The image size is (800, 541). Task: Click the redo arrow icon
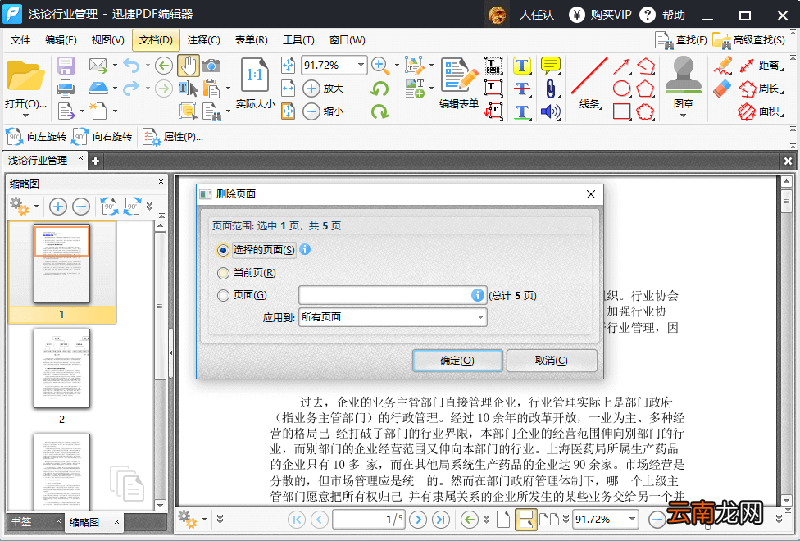131,88
